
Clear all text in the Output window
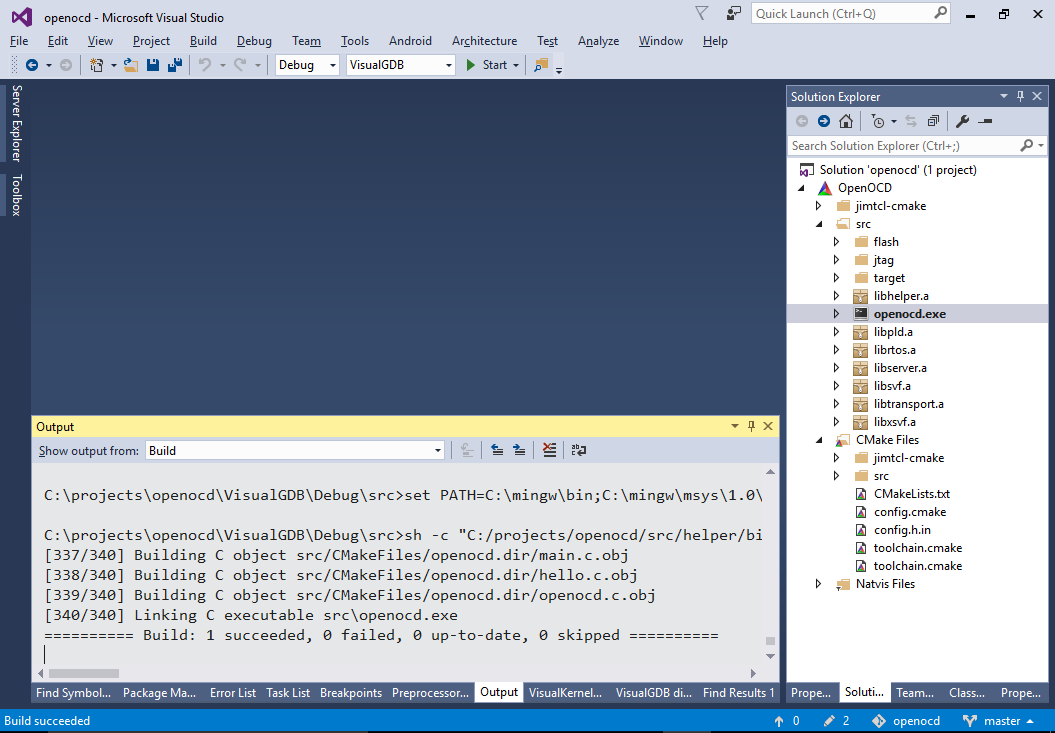tap(550, 450)
